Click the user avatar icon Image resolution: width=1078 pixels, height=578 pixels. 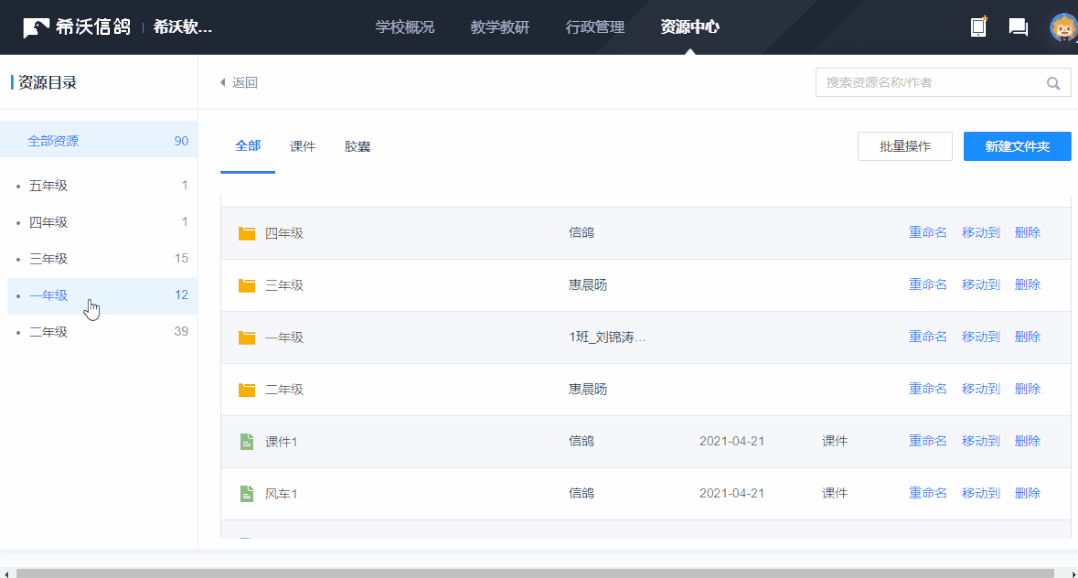[x=1062, y=27]
